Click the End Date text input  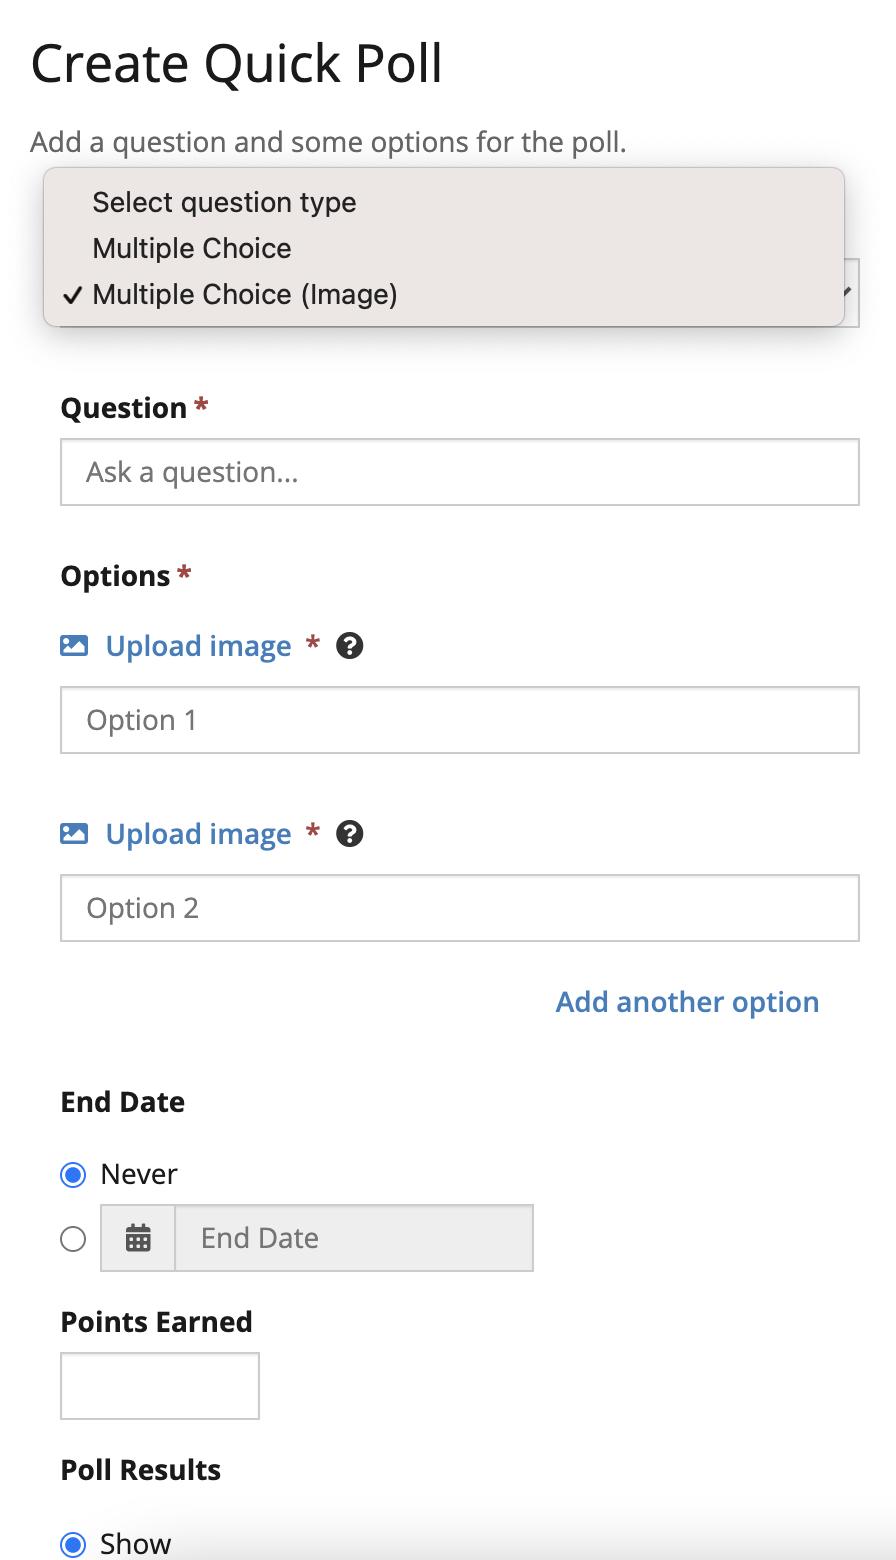click(x=354, y=1238)
